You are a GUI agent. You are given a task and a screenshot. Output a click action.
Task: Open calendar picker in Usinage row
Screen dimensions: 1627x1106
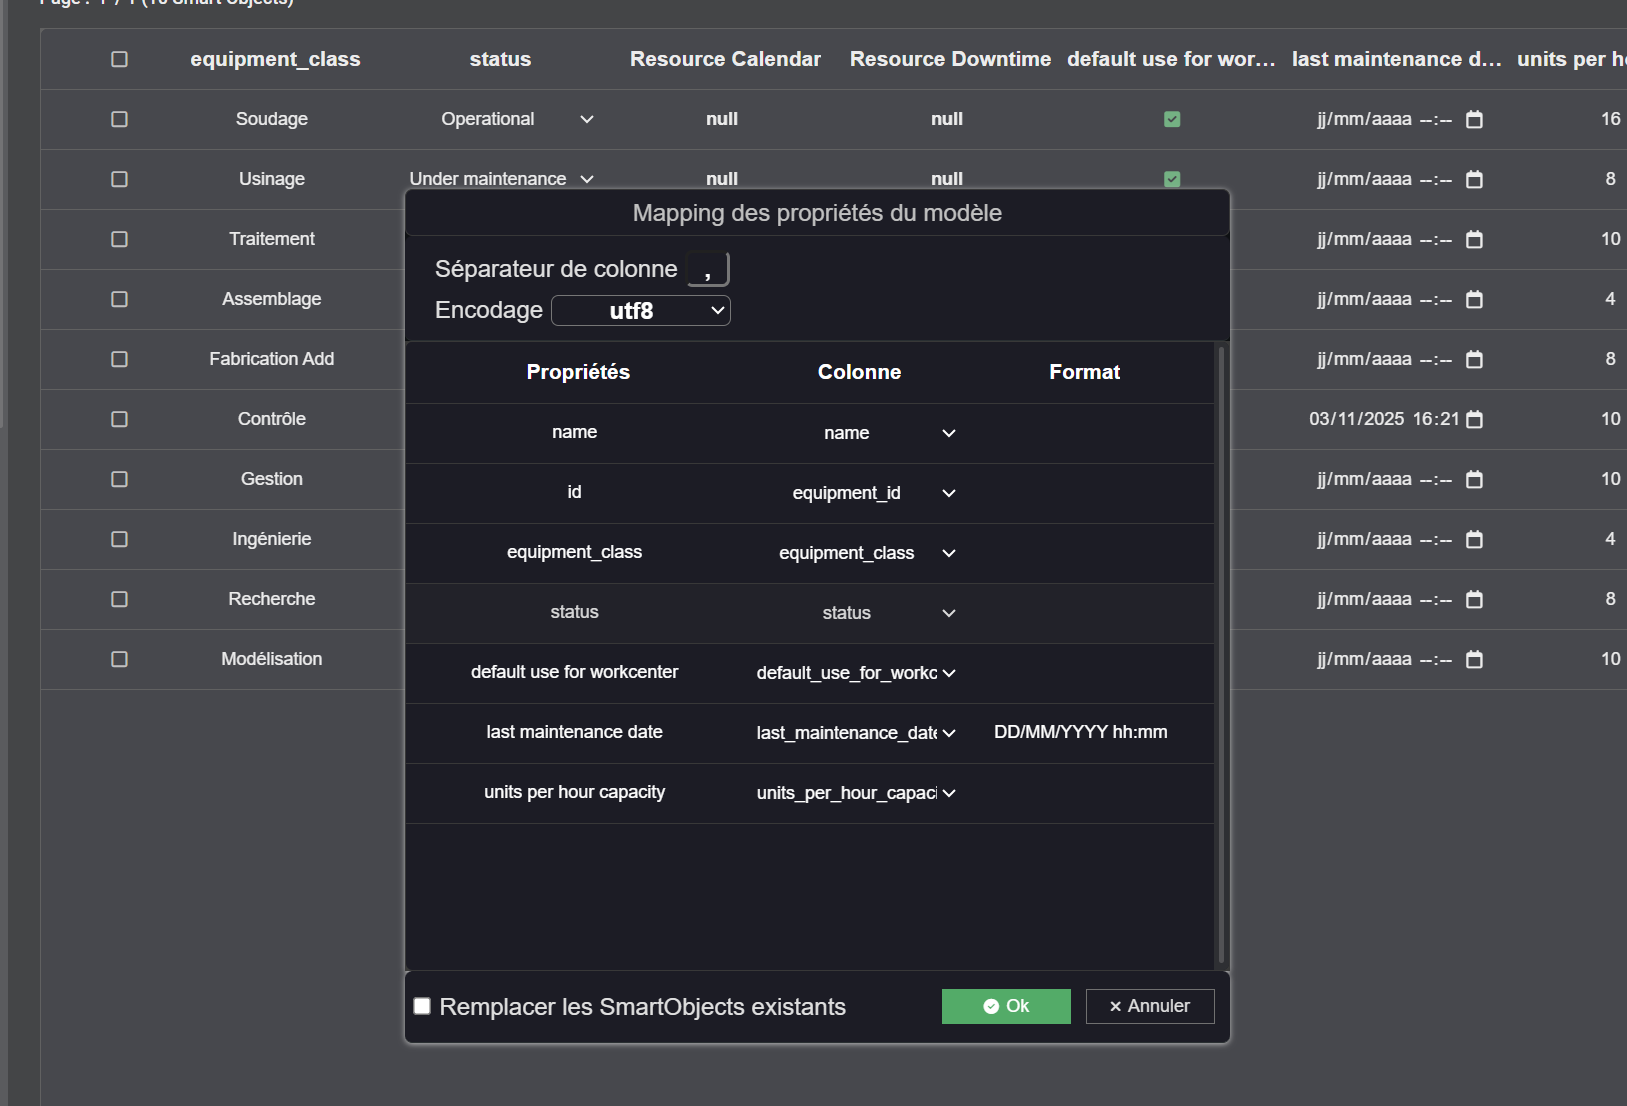click(x=1474, y=180)
